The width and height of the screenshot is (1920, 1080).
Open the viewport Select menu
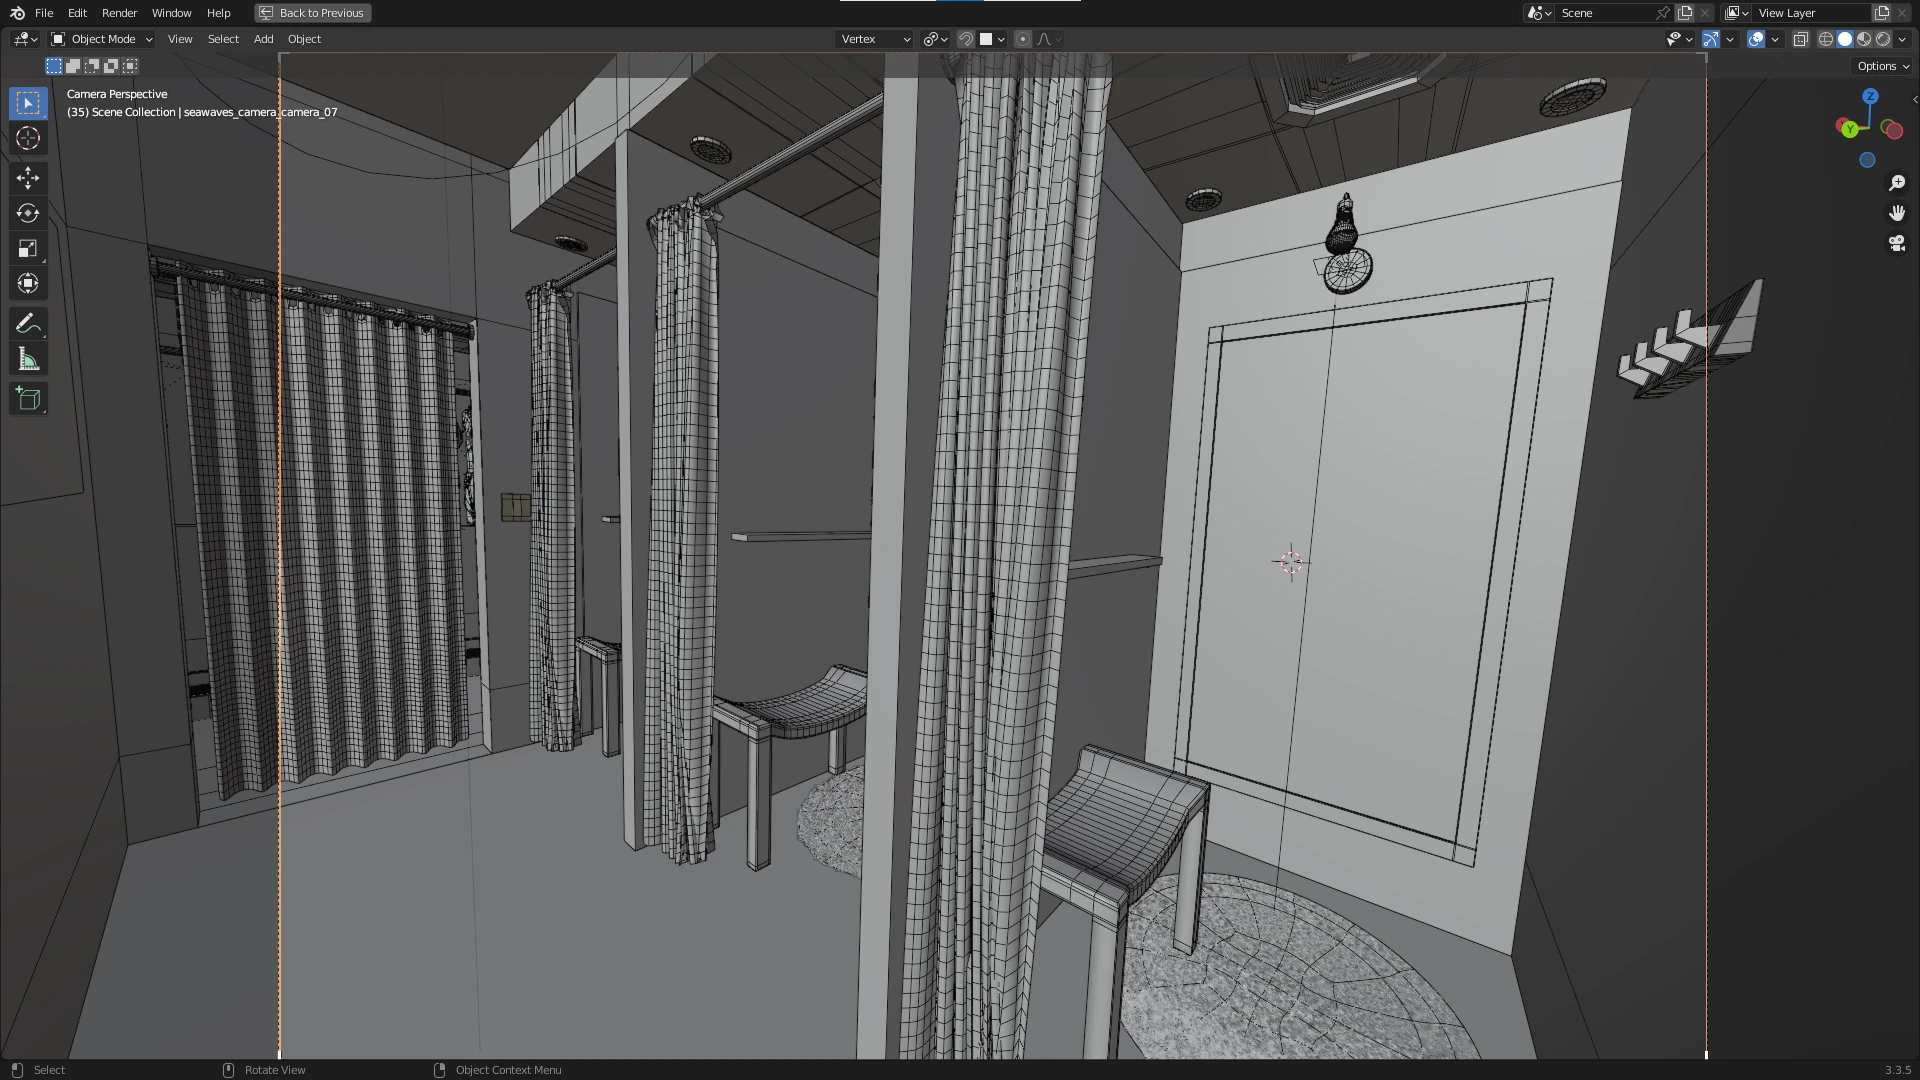point(223,39)
